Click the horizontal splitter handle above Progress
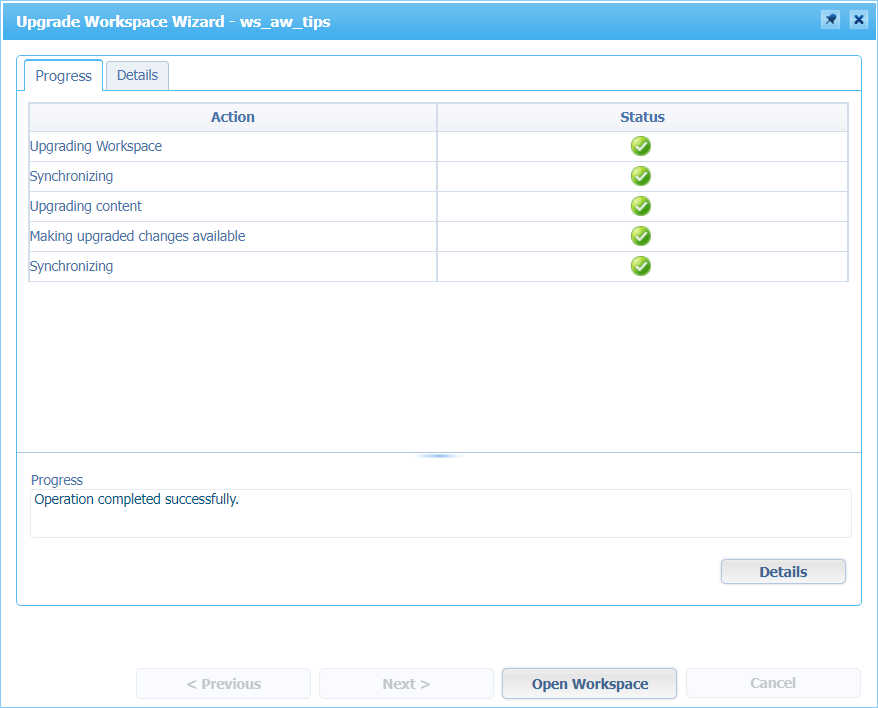The image size is (878, 708). [x=438, y=456]
